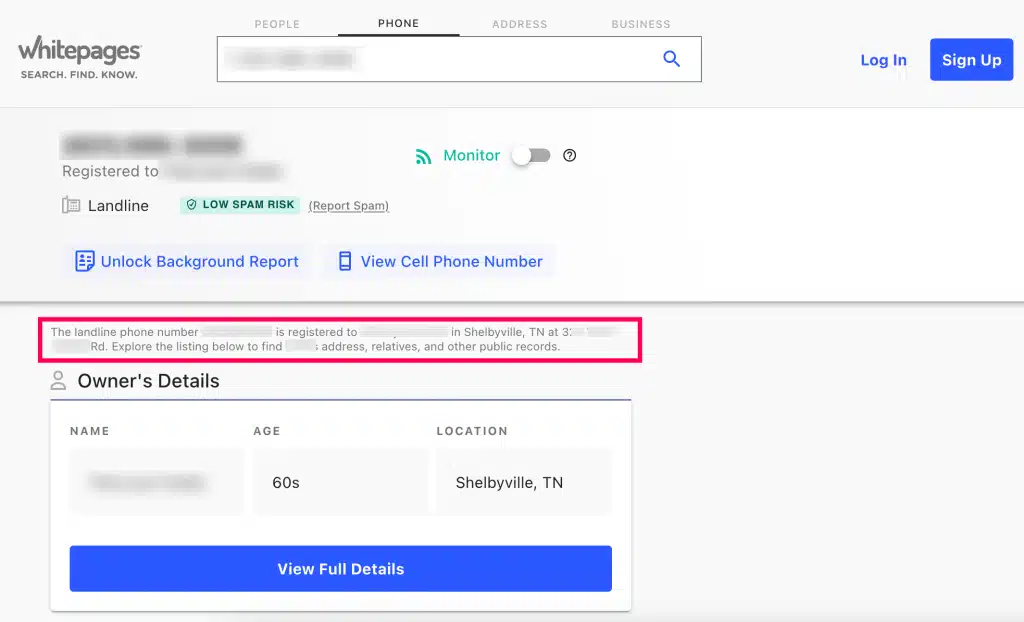
Task: Click the NAME column header
Action: point(89,431)
